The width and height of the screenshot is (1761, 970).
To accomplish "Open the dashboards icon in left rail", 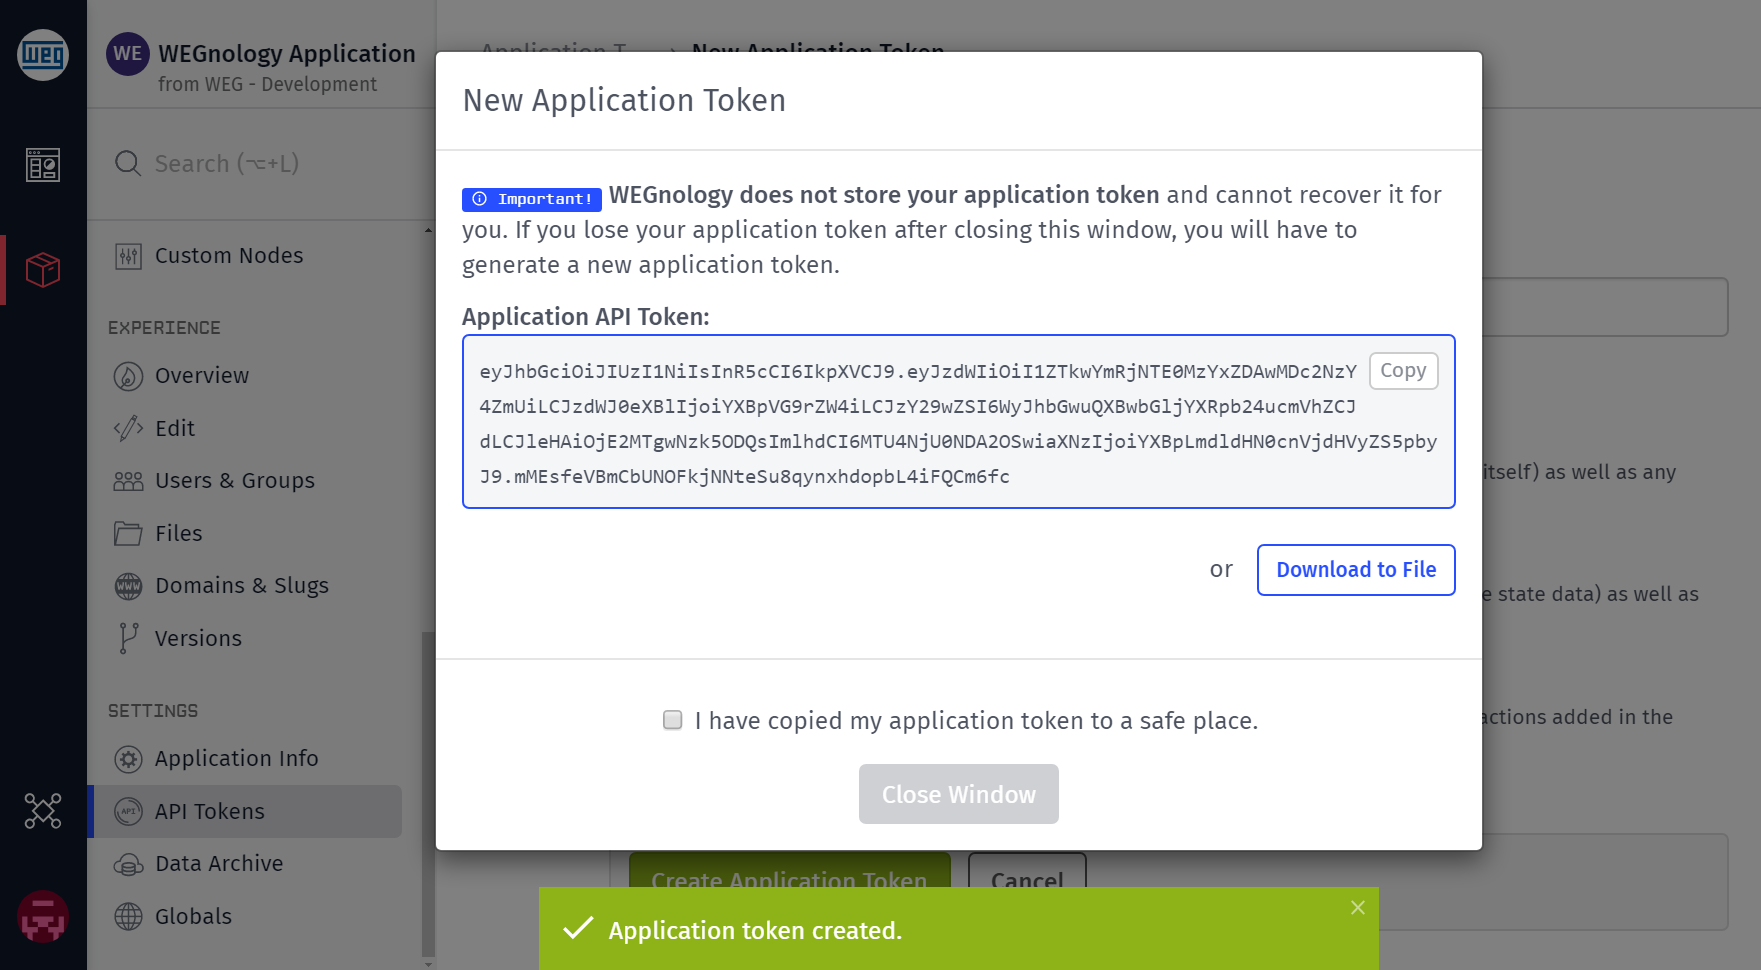I will point(43,165).
